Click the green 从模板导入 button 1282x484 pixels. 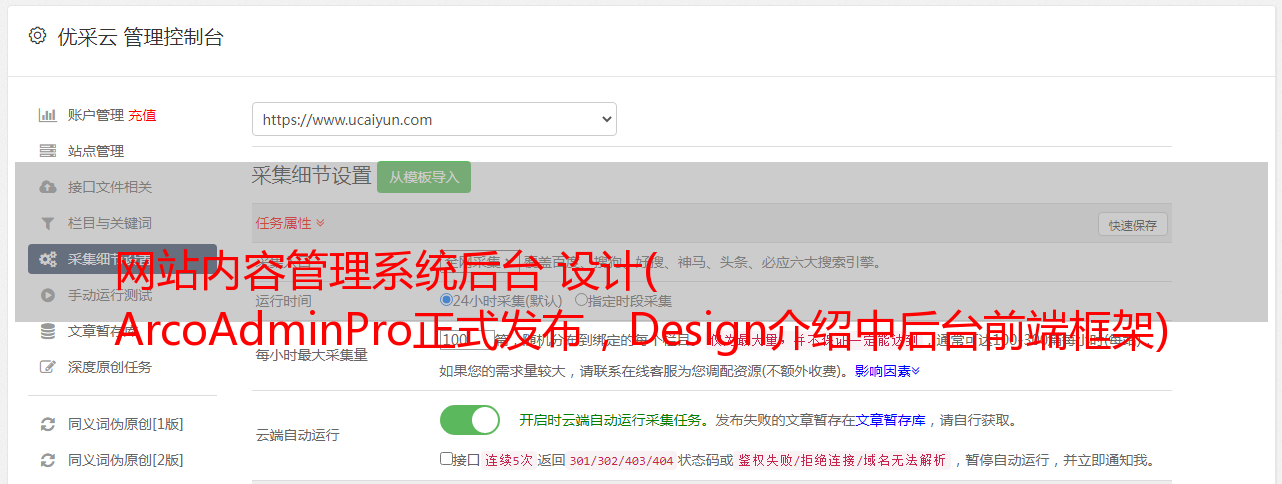coord(424,177)
